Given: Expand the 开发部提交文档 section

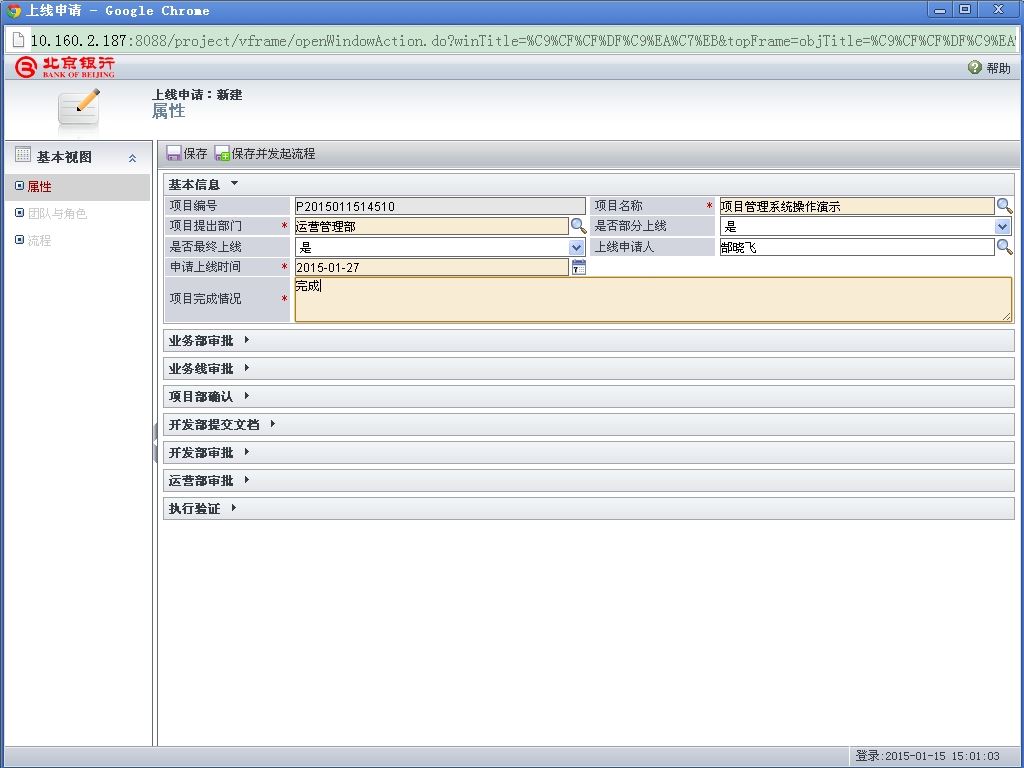Looking at the screenshot, I should pos(273,424).
